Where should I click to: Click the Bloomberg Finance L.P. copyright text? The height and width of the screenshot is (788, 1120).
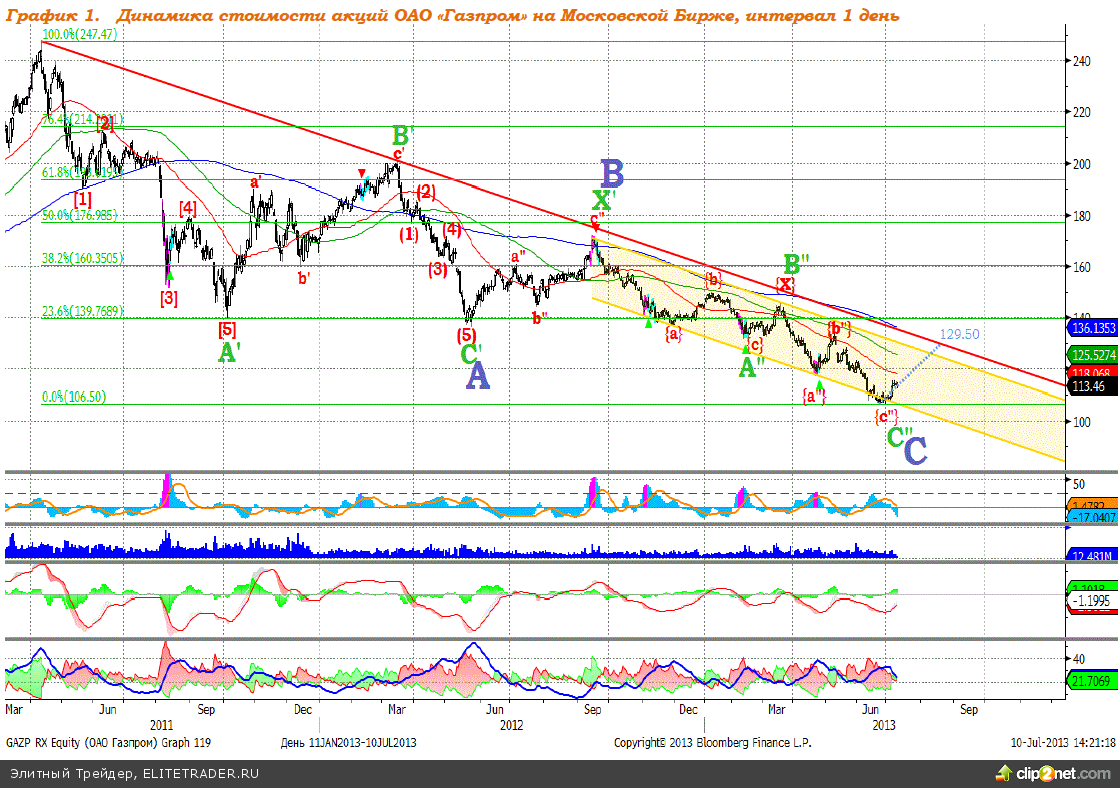(x=712, y=743)
